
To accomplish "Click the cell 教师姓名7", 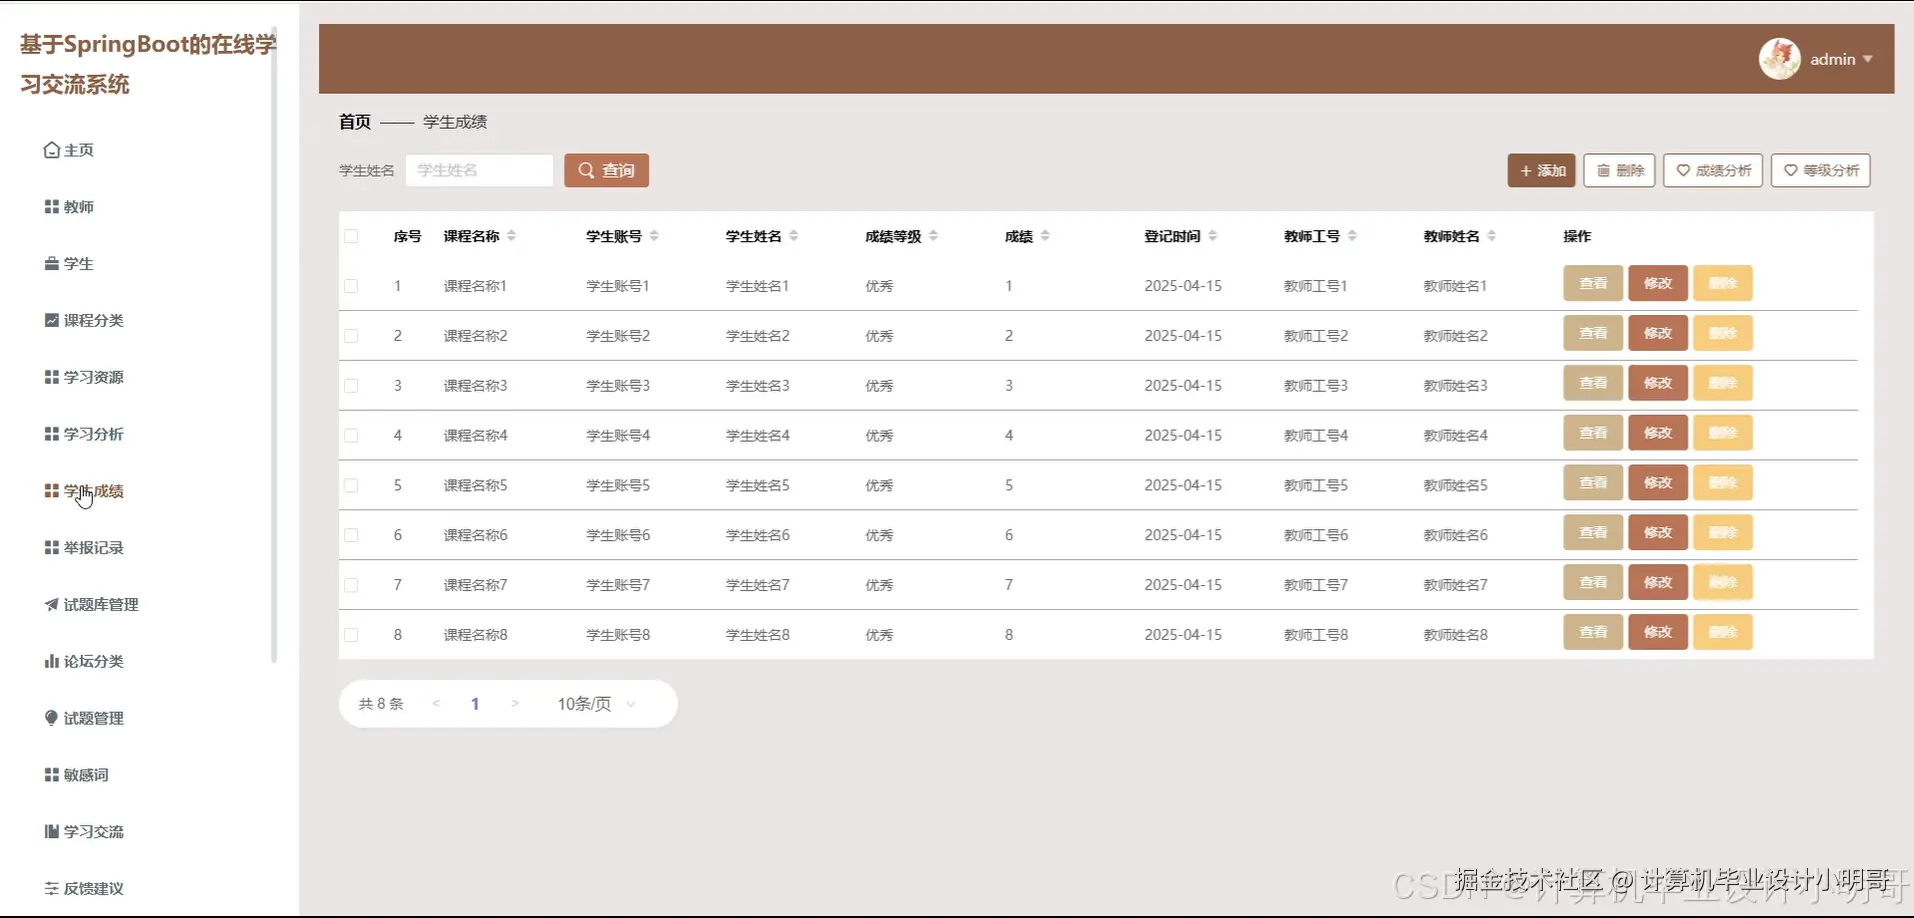I will [1456, 585].
